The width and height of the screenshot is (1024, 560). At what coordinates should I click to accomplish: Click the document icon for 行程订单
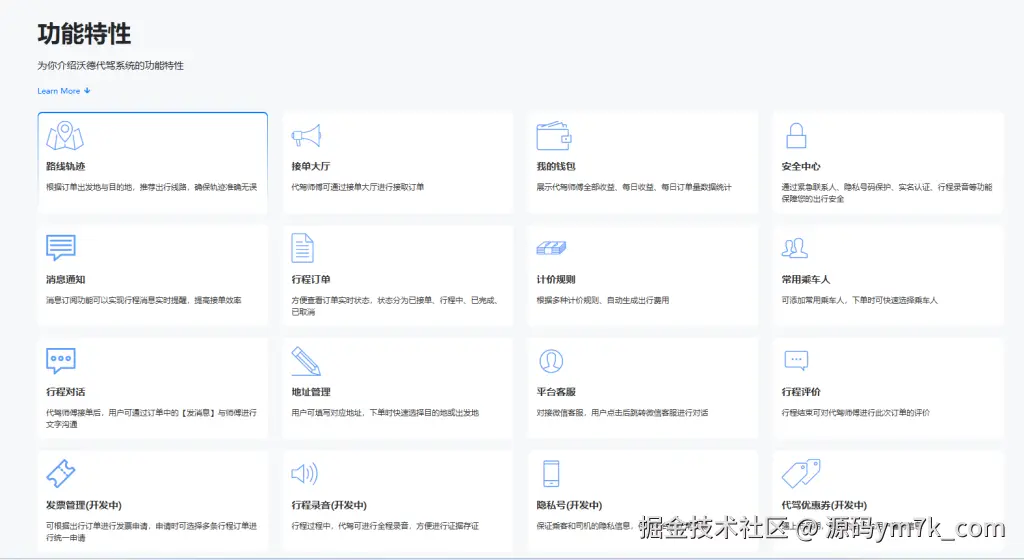[x=302, y=248]
